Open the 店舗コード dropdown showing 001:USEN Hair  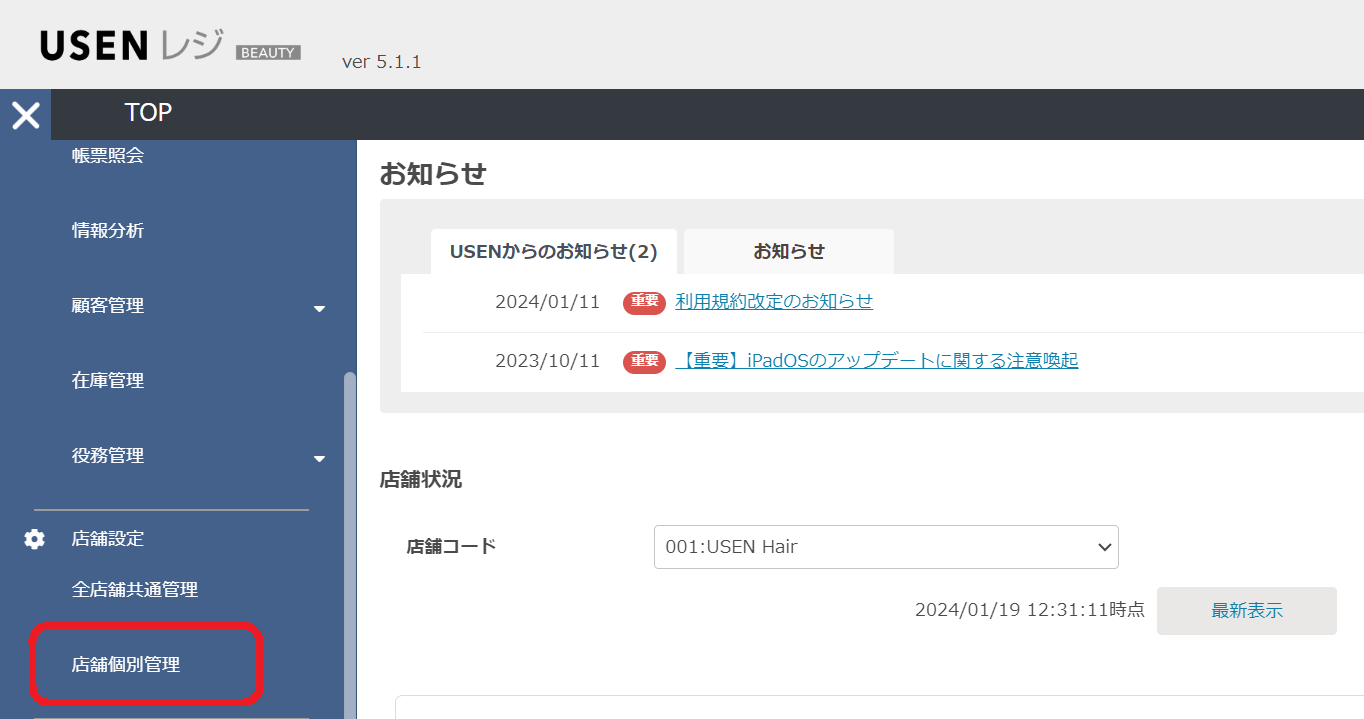885,547
